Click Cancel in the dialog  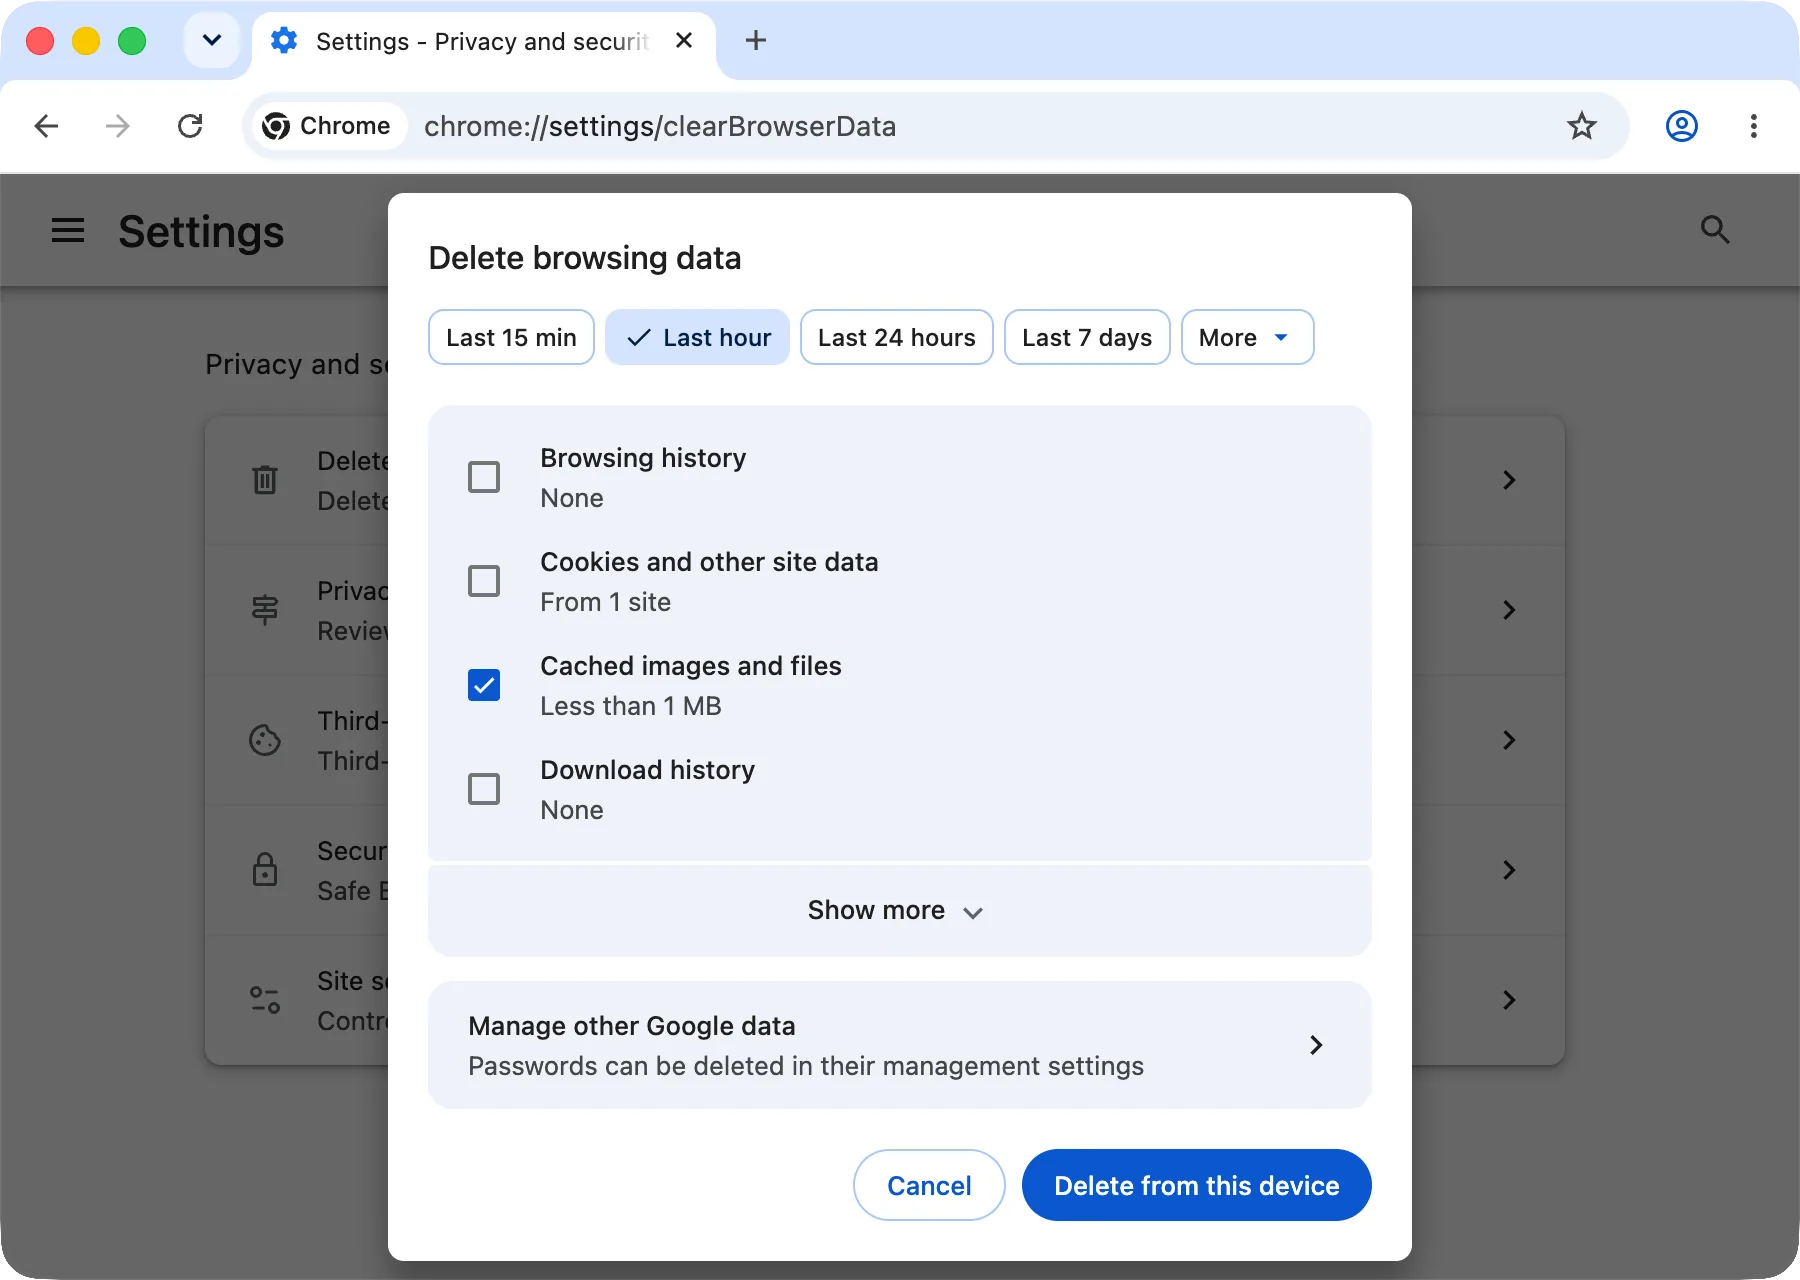coord(929,1185)
